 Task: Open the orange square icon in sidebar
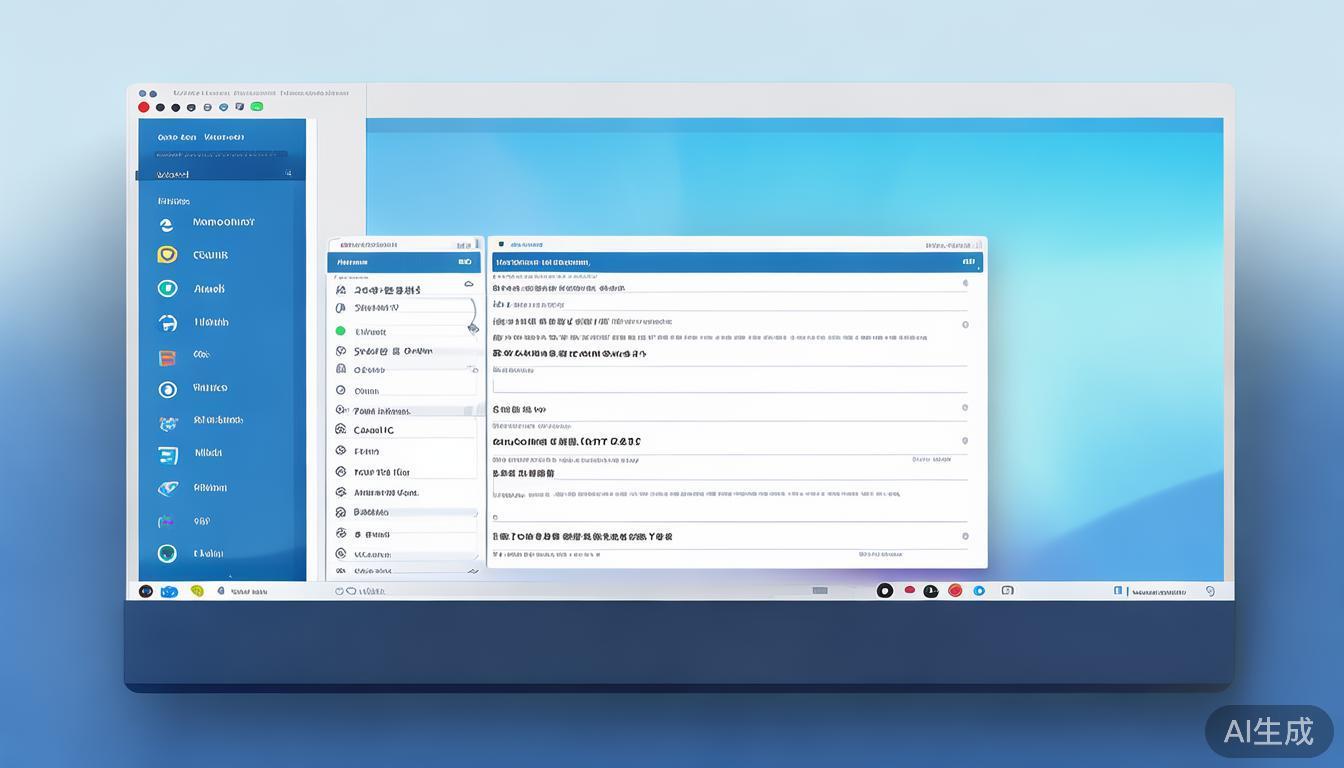tap(167, 357)
